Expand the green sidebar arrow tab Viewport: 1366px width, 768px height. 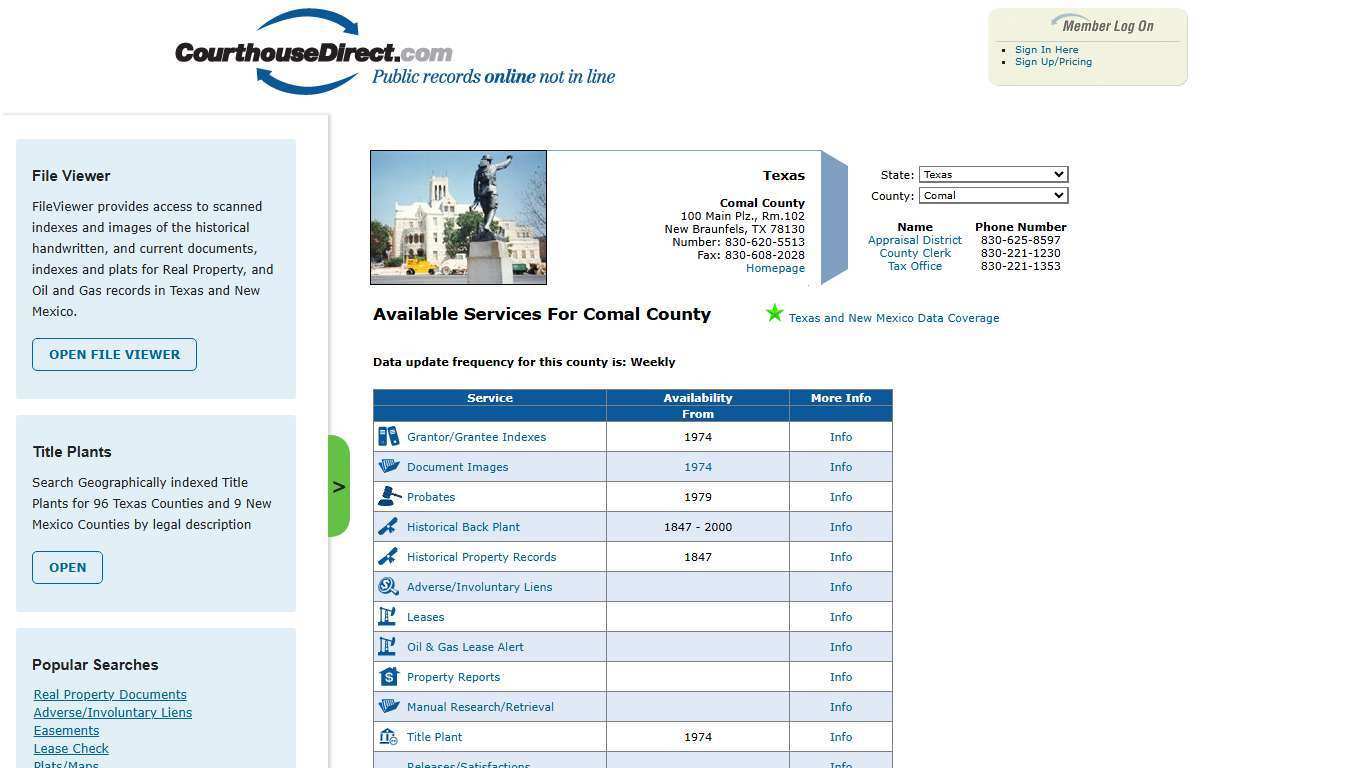point(339,487)
